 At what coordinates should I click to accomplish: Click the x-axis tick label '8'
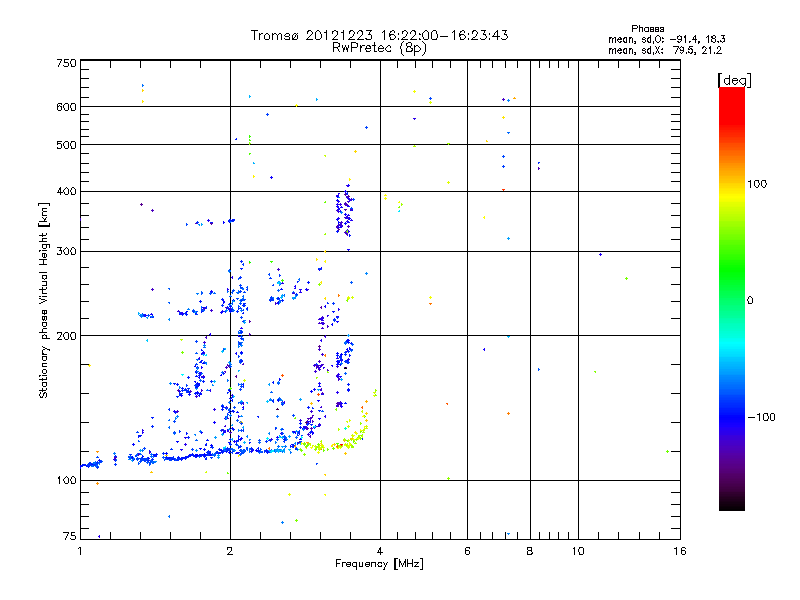[x=530, y=551]
